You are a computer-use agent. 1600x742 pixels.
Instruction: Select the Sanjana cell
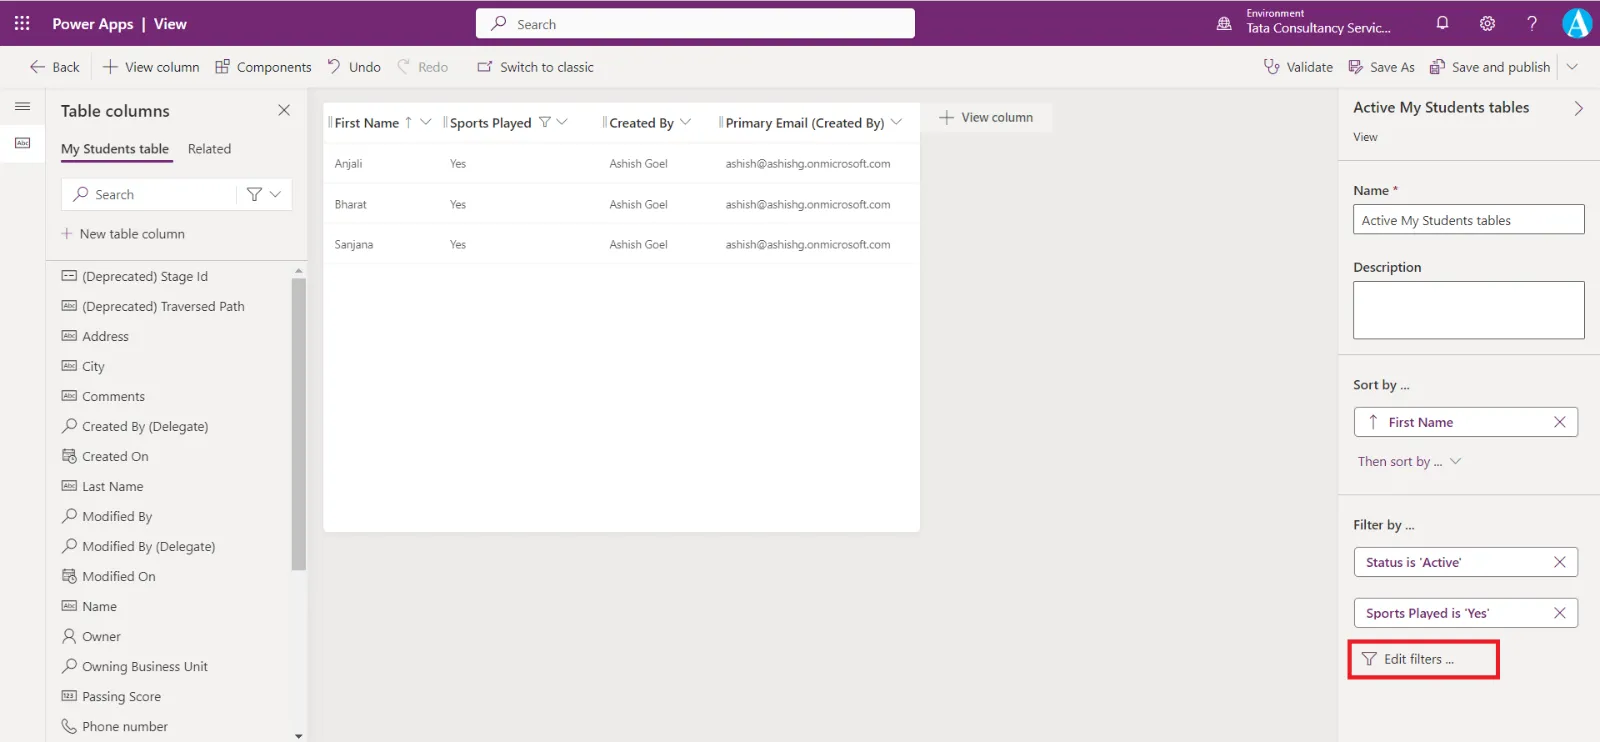coord(354,244)
